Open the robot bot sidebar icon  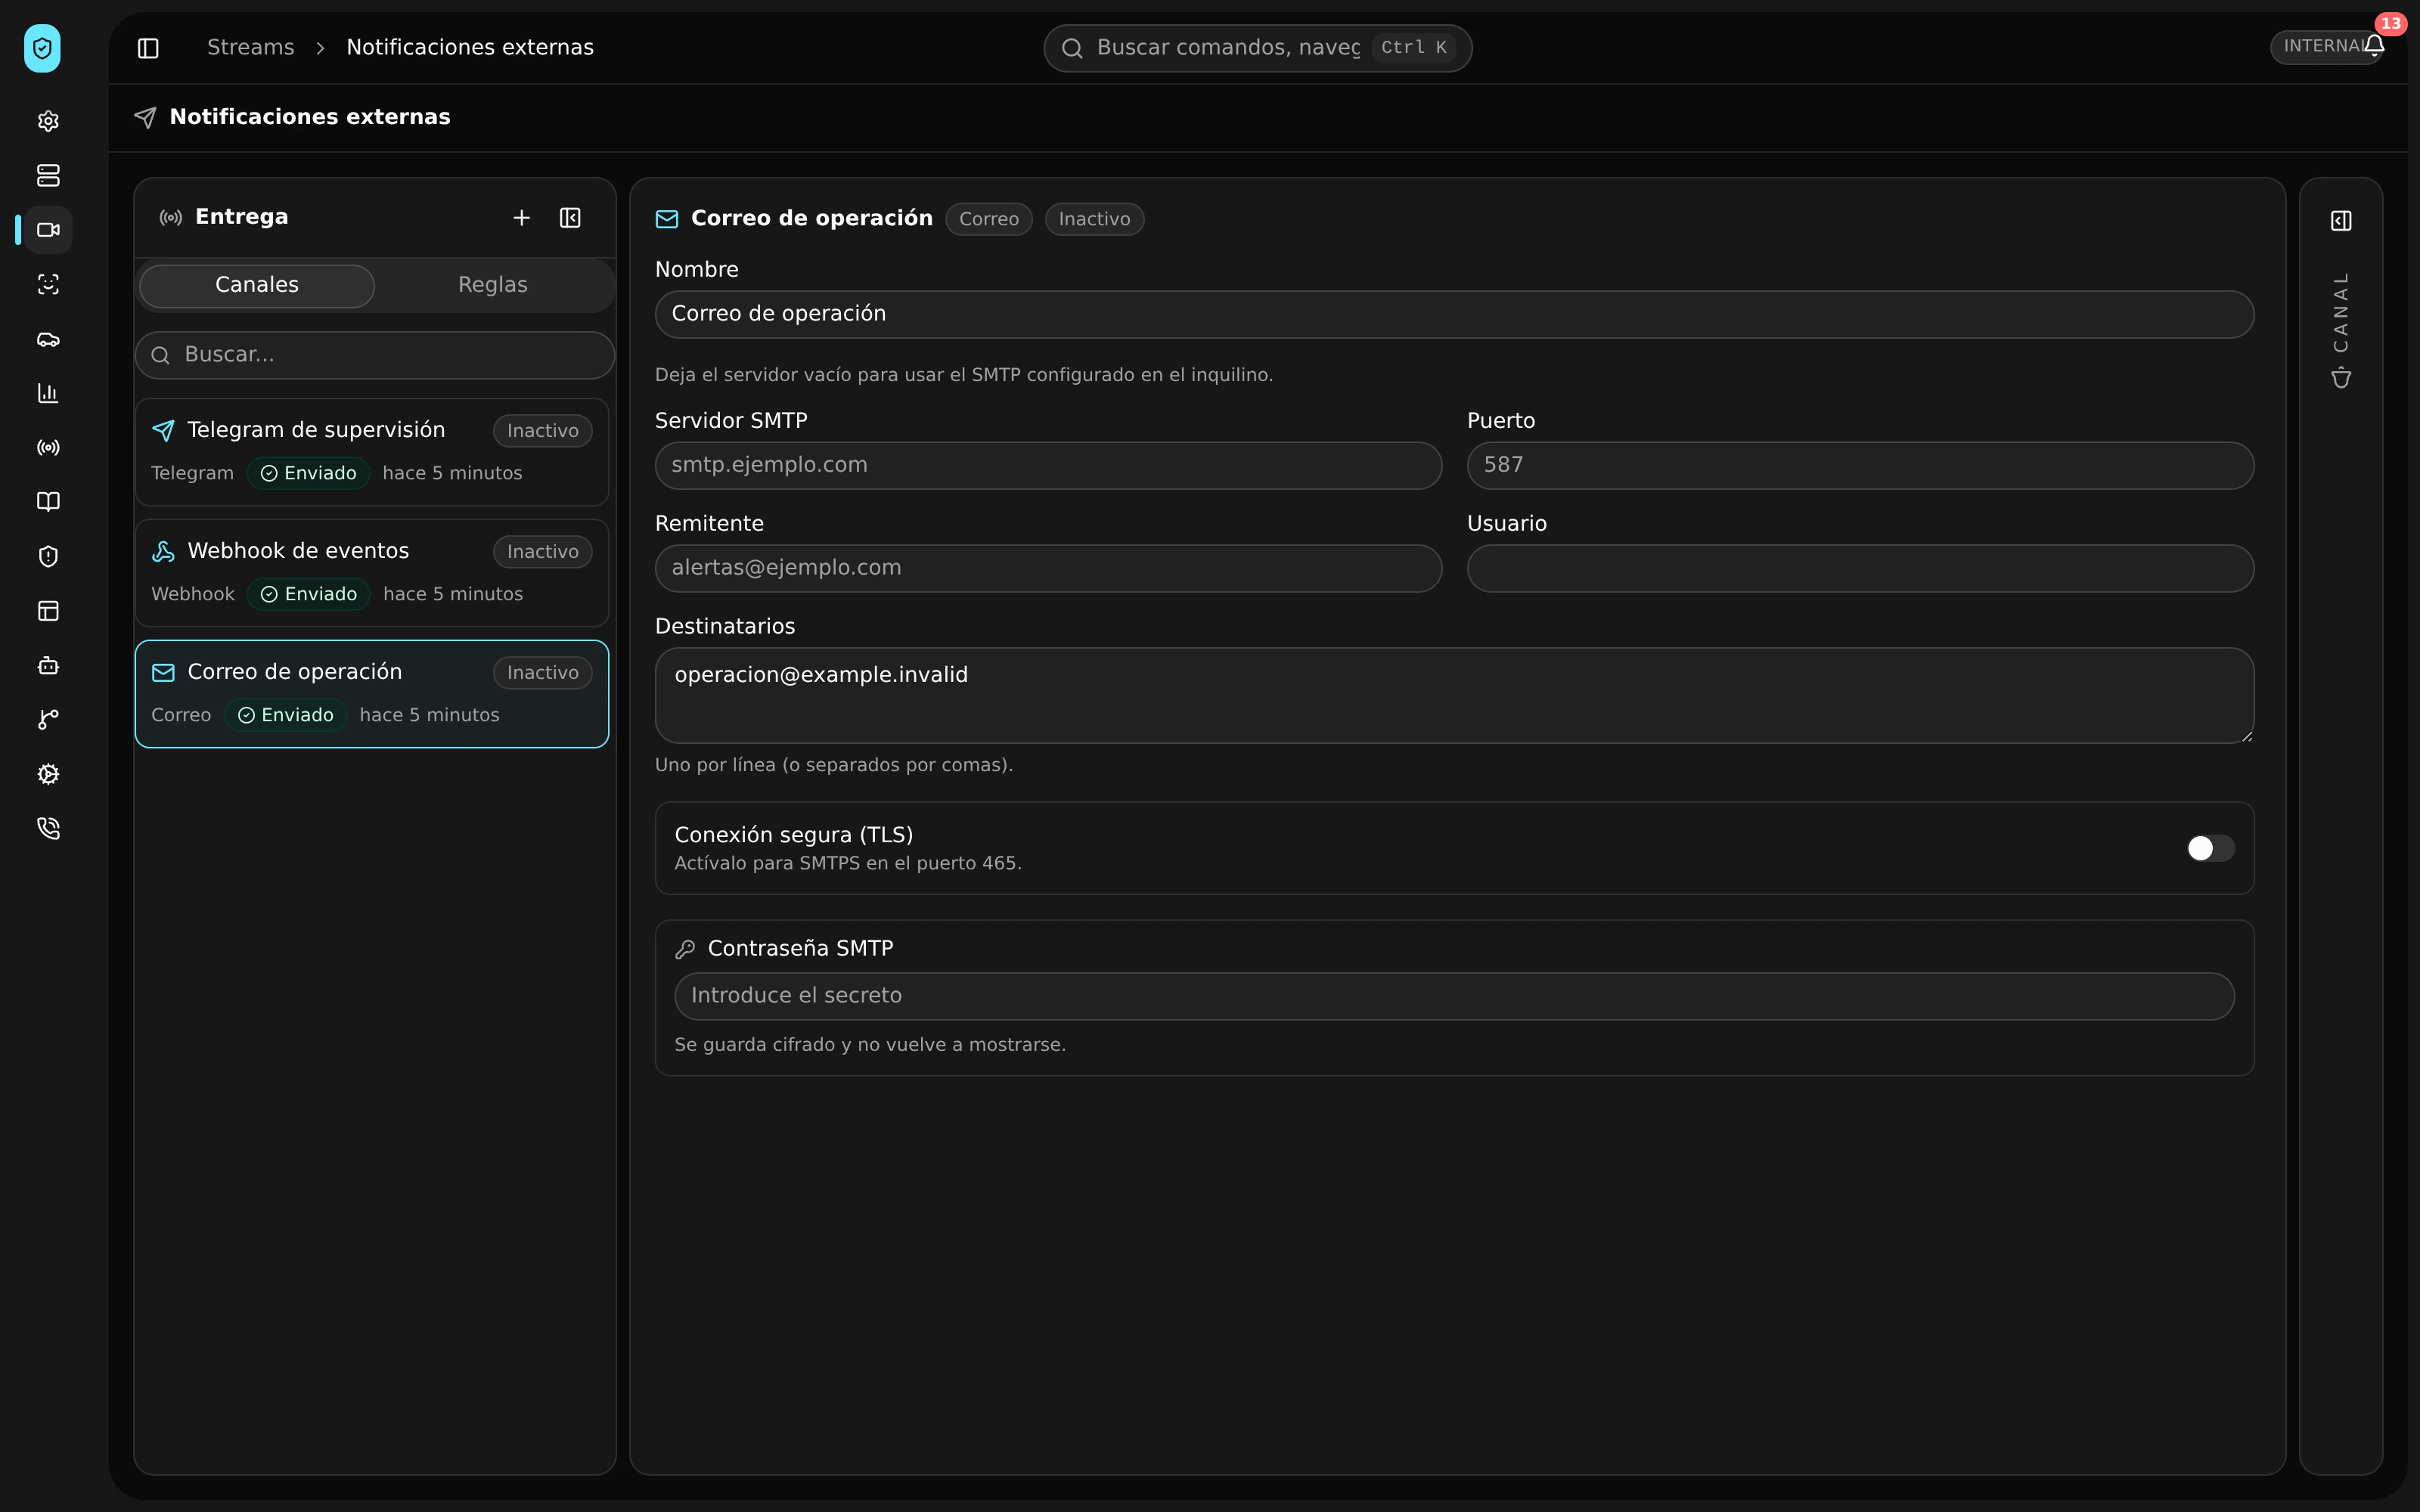point(48,665)
